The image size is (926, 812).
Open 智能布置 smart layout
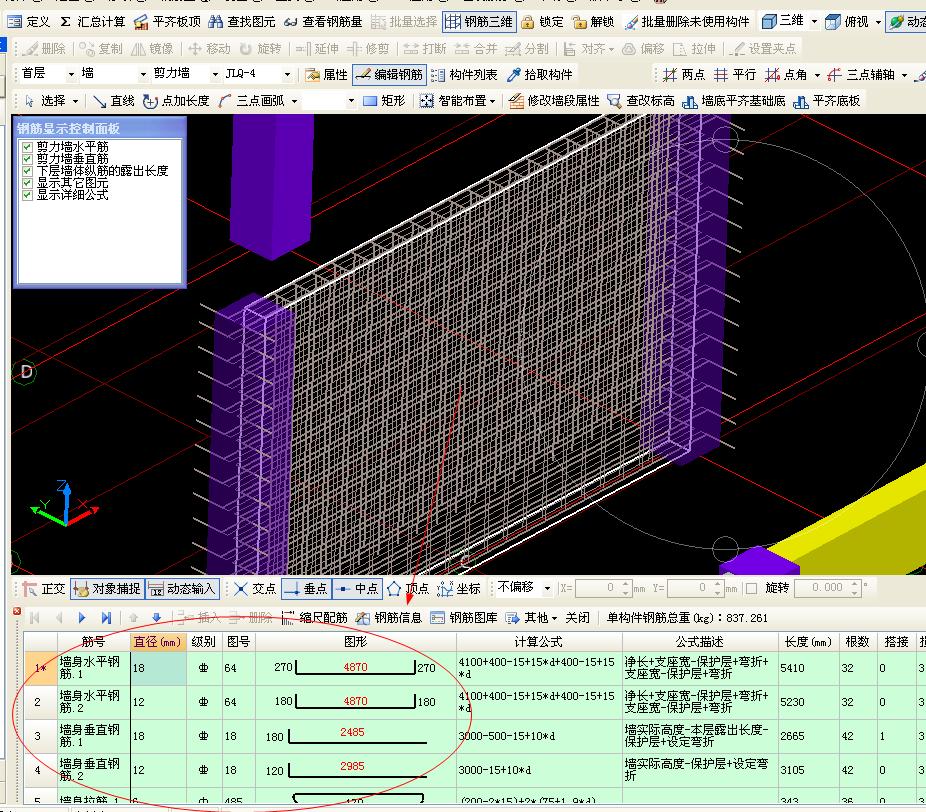pyautogui.click(x=457, y=101)
